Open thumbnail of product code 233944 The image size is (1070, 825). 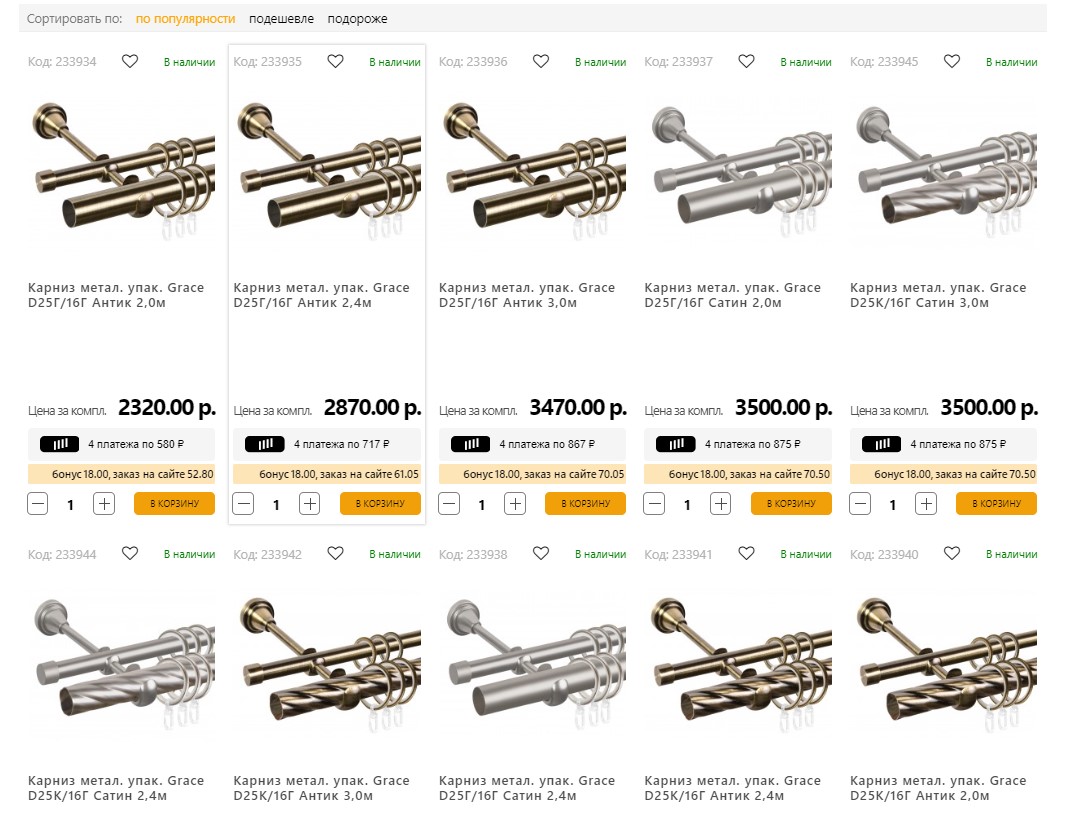point(121,663)
